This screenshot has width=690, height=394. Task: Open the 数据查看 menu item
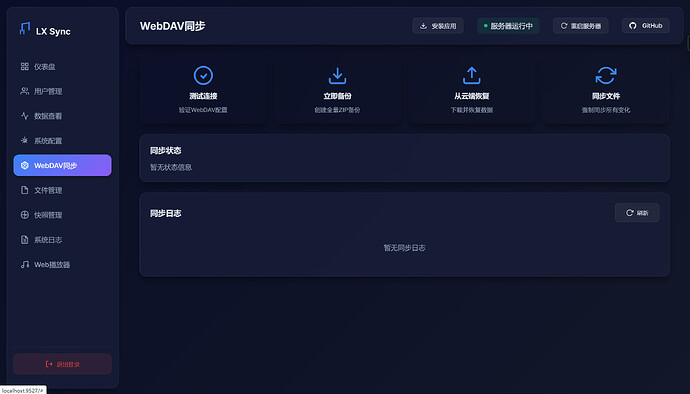coord(62,116)
